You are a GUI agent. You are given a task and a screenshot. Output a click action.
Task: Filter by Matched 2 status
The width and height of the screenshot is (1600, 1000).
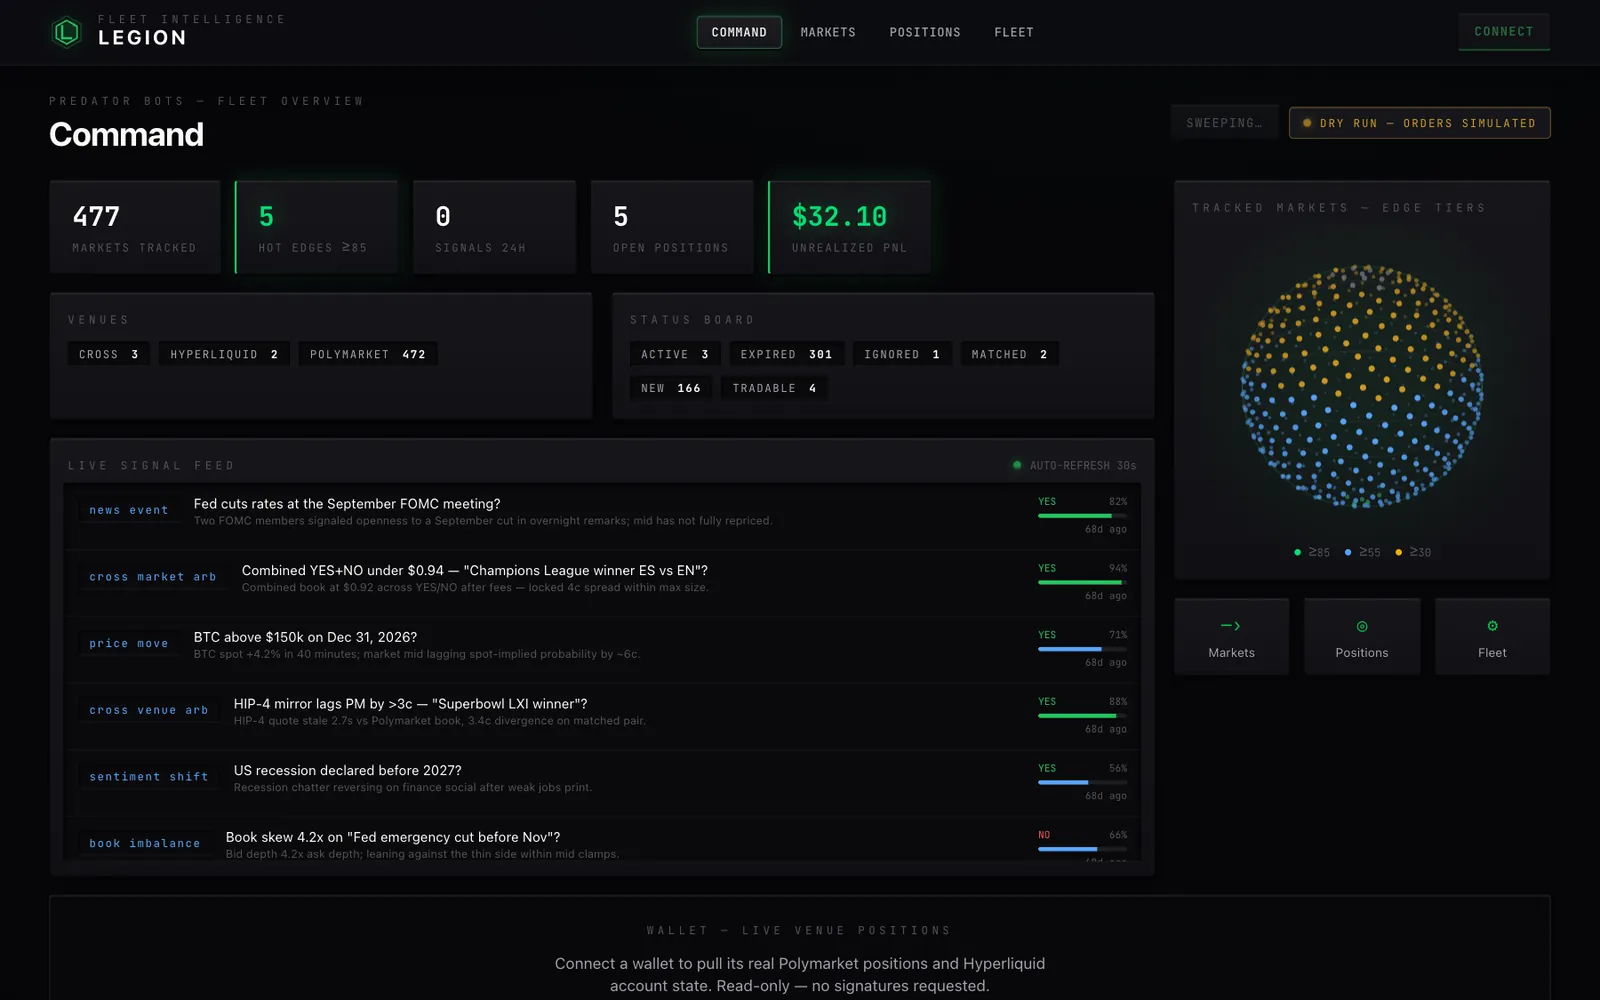(x=1009, y=354)
